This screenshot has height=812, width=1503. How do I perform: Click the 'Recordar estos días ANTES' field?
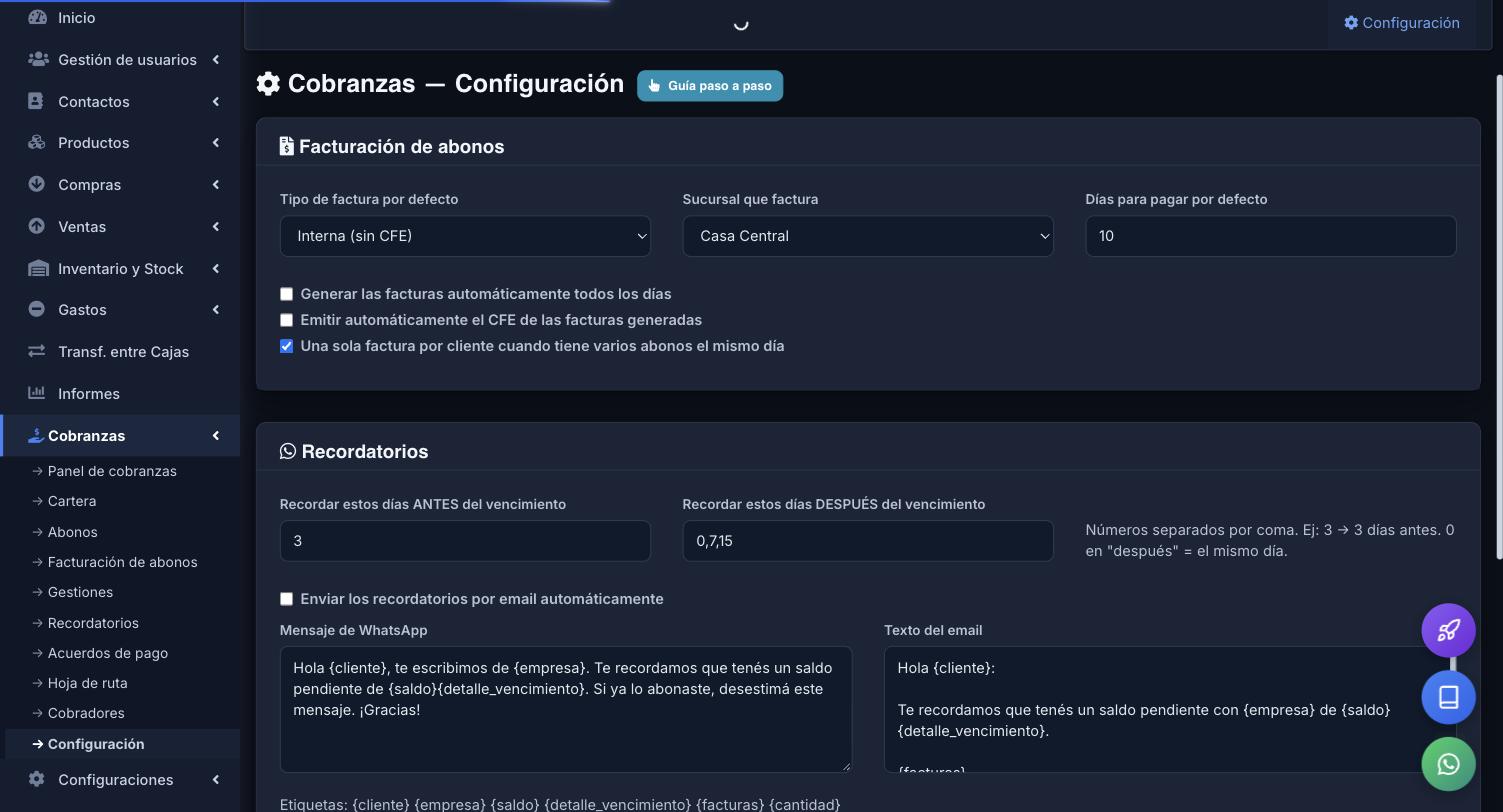pos(465,541)
